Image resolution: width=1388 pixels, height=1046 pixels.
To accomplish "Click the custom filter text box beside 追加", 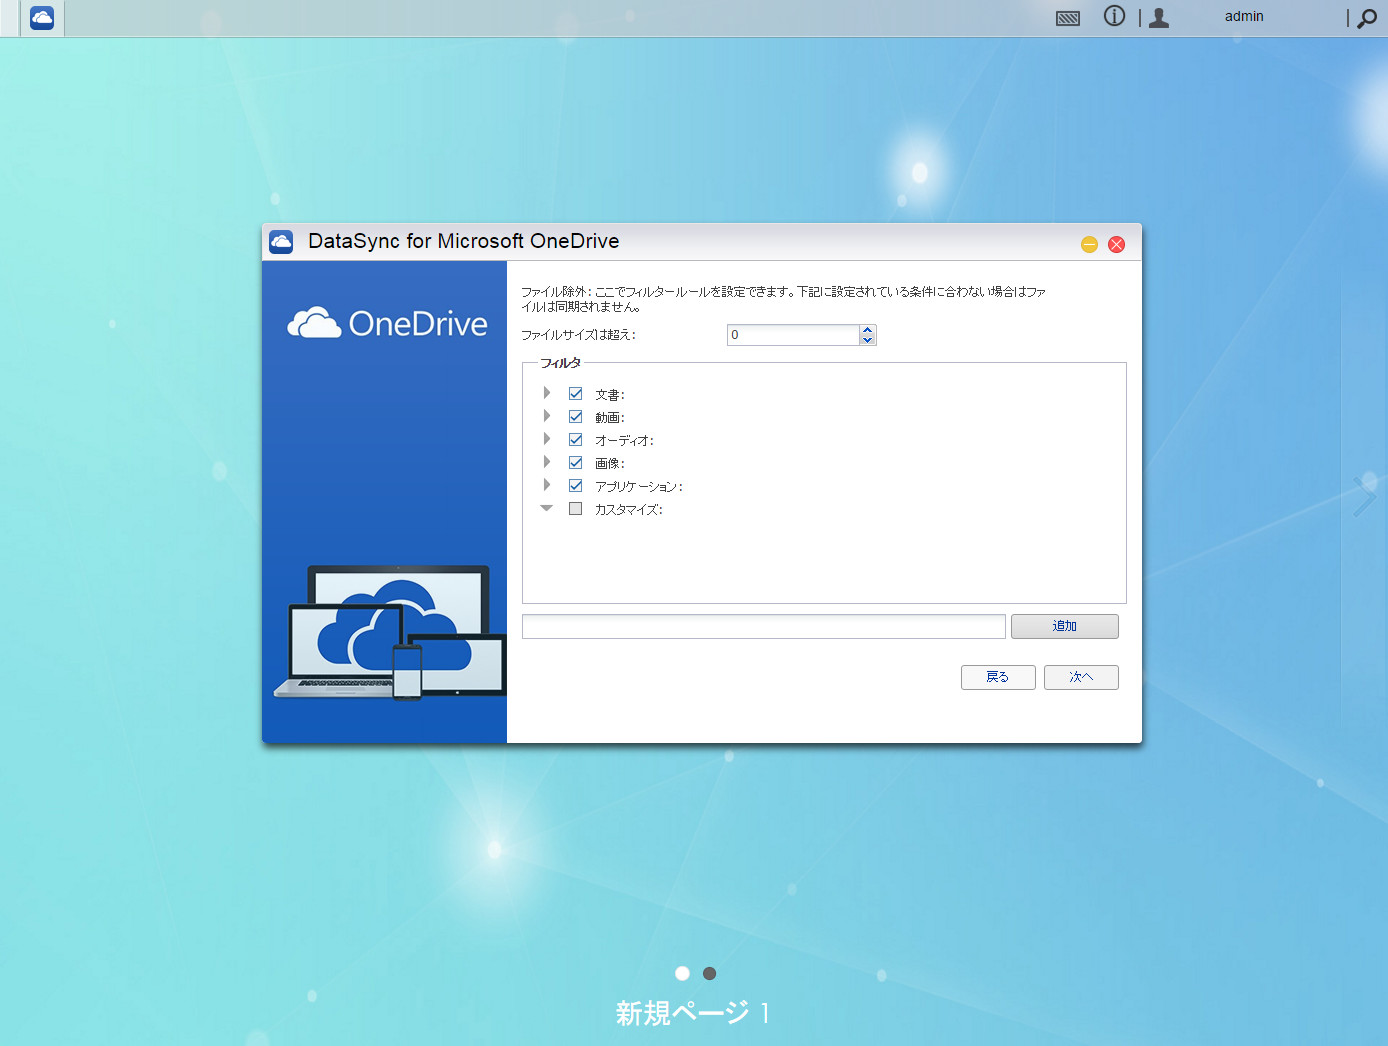I will [x=764, y=626].
